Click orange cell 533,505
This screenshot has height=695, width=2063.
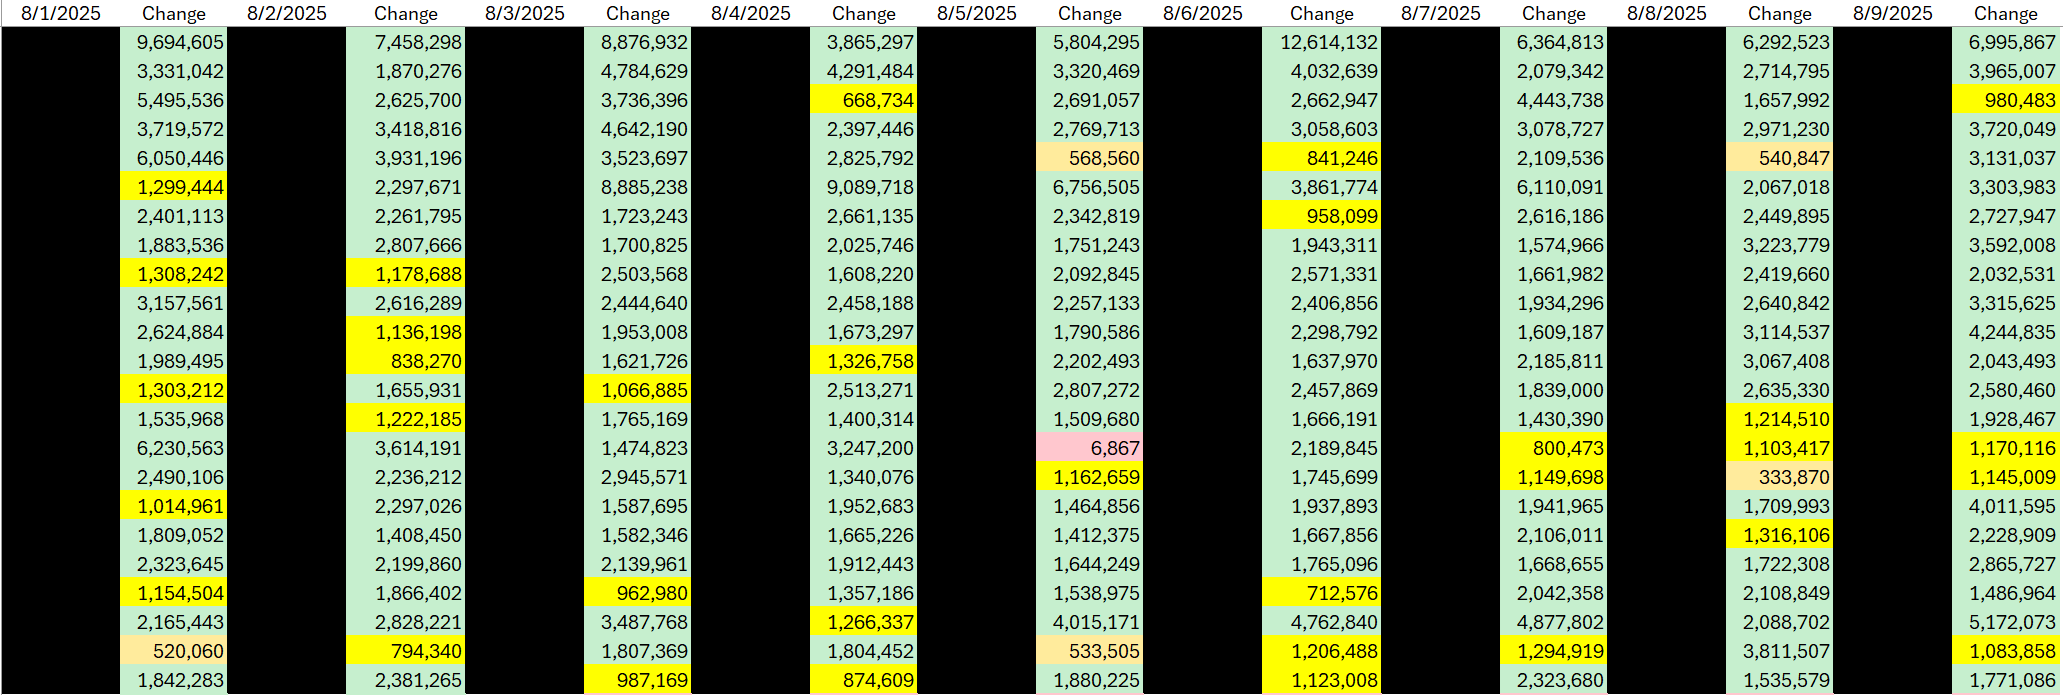(x=1089, y=651)
